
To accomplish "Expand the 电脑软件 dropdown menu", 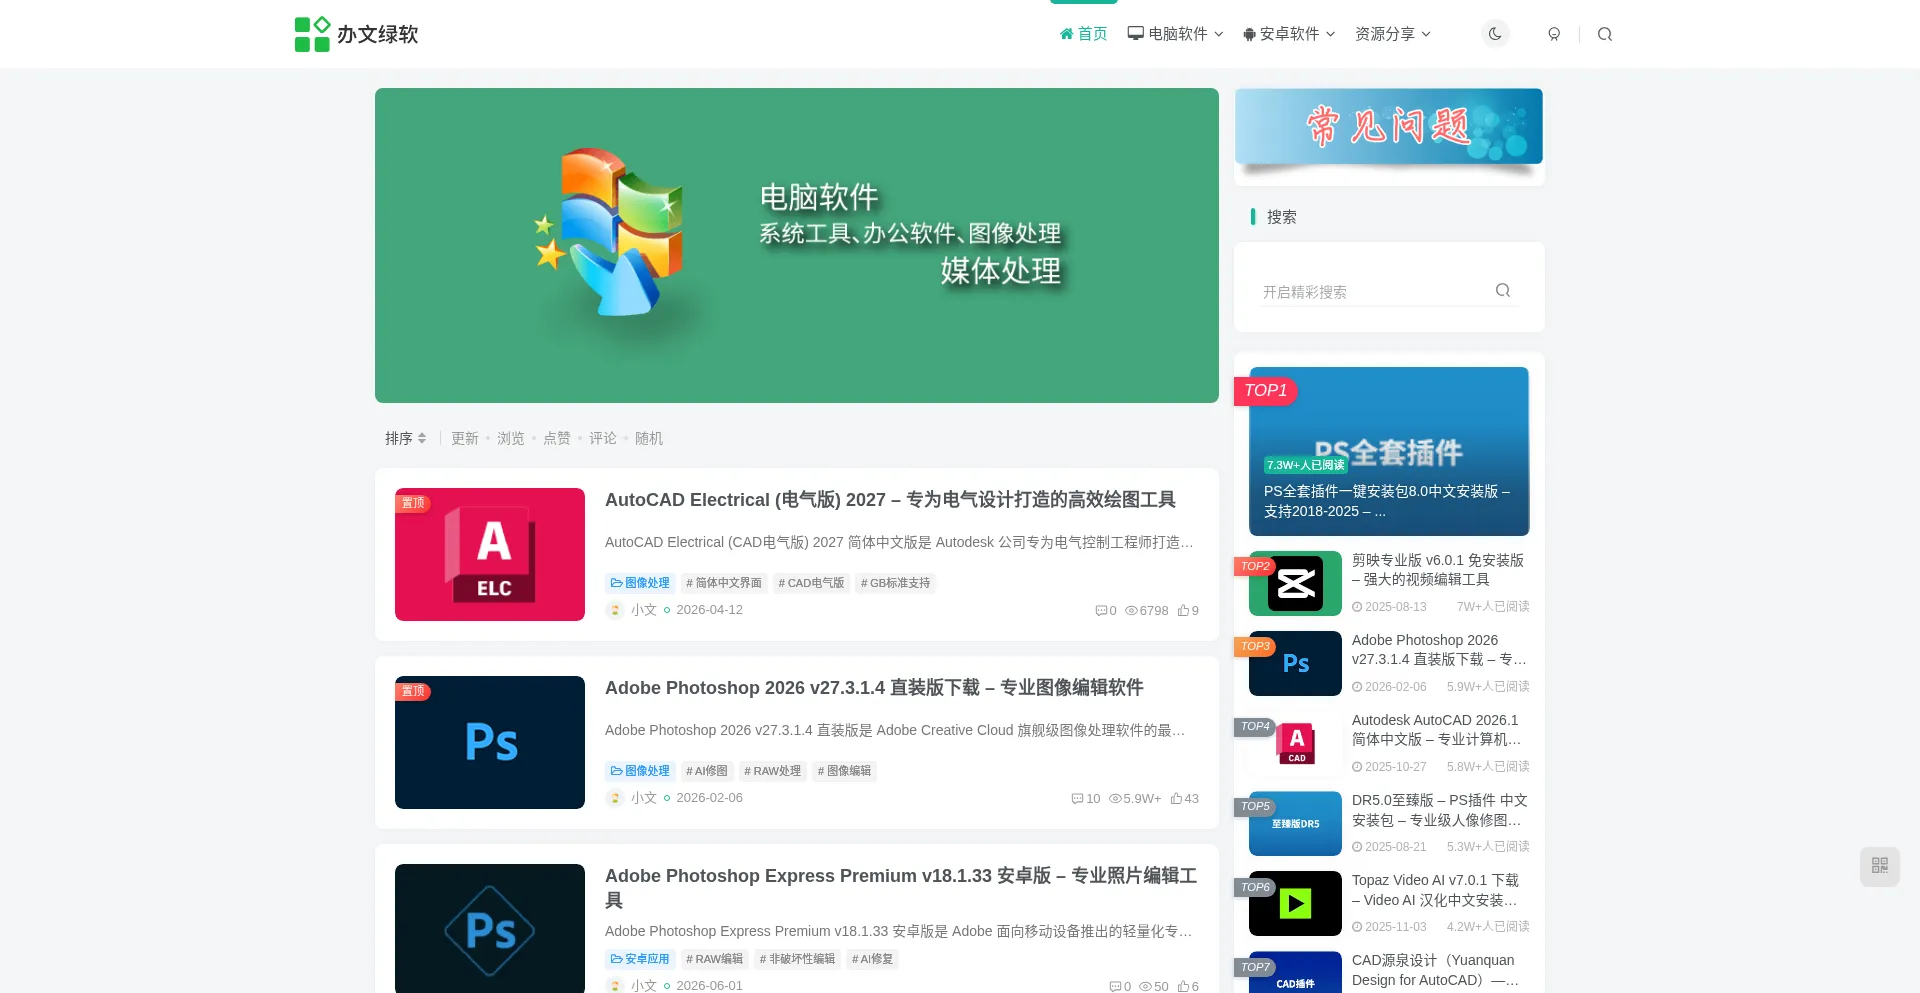I will coord(1176,34).
